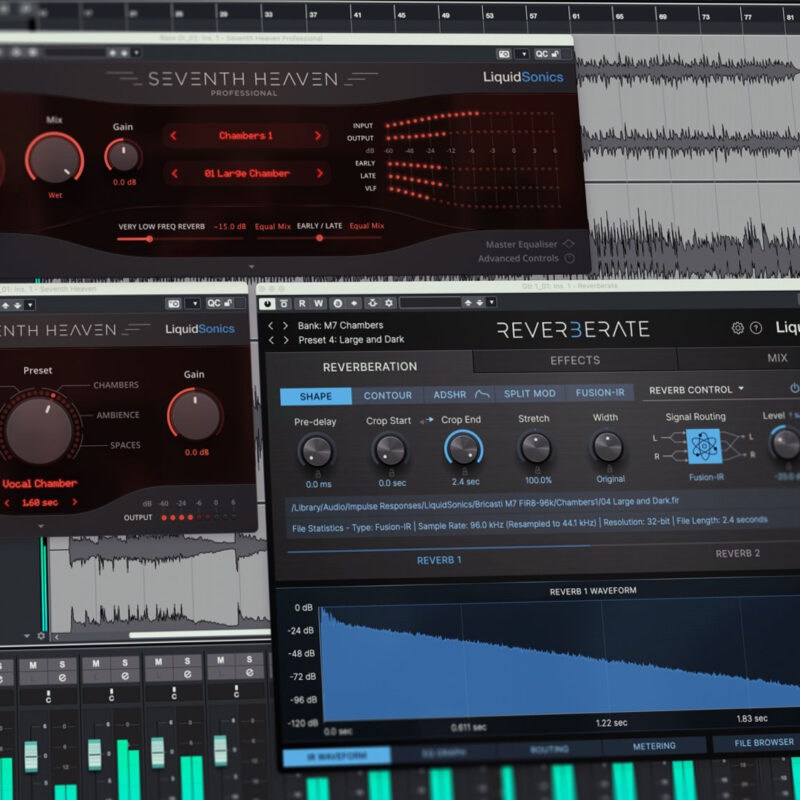Click the Mix knob in Seventh Heaven Professional

pyautogui.click(x=55, y=158)
